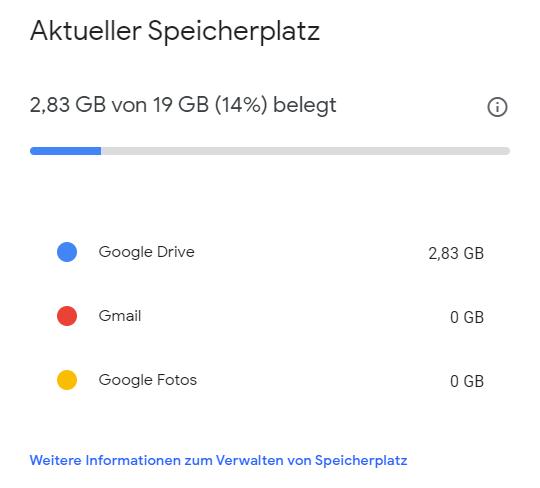Click the 2,83 GB von 19 GB text
Image resolution: width=540 pixels, height=488 pixels.
click(x=120, y=105)
